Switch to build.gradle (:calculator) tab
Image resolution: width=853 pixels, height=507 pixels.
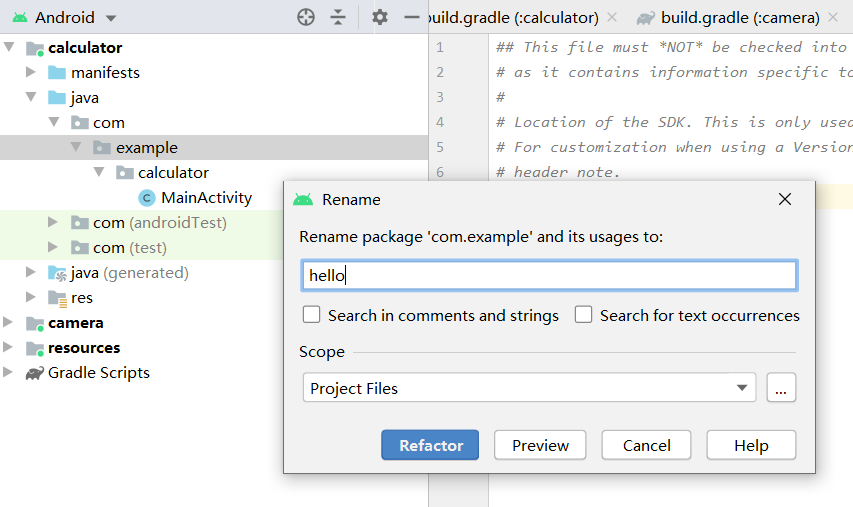512,18
